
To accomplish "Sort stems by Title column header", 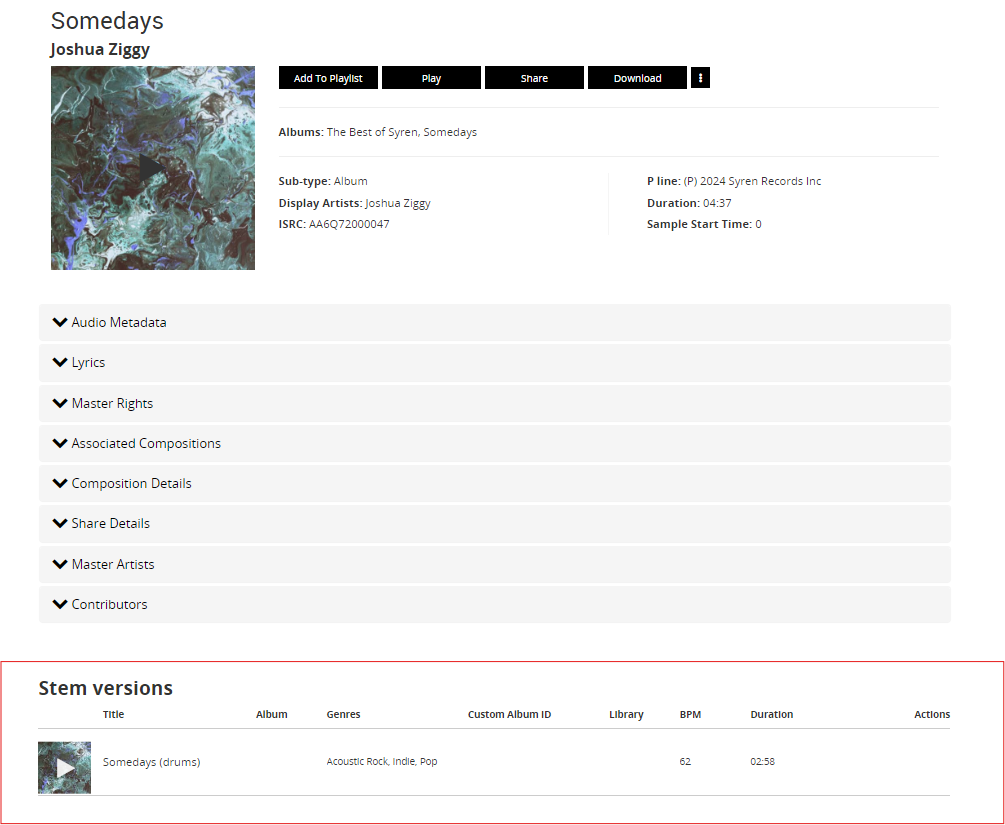I will click(113, 715).
